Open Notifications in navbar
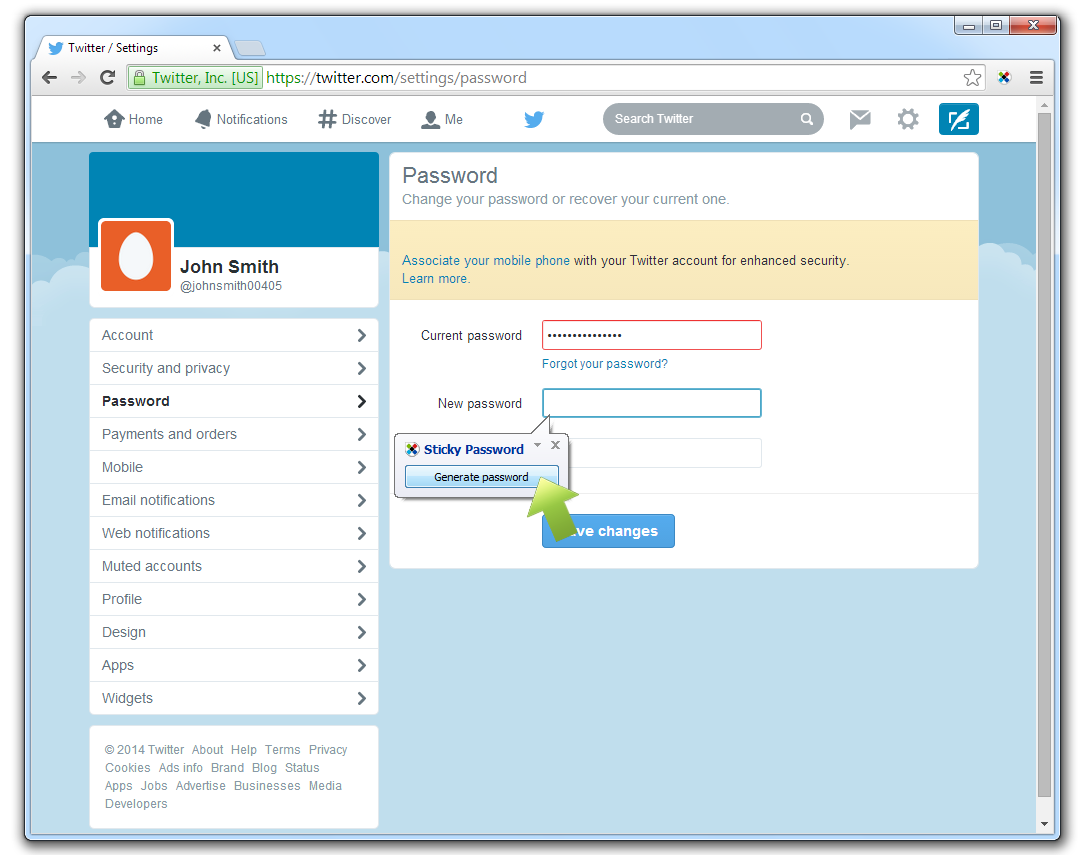The height and width of the screenshot is (855, 1084). tap(241, 119)
